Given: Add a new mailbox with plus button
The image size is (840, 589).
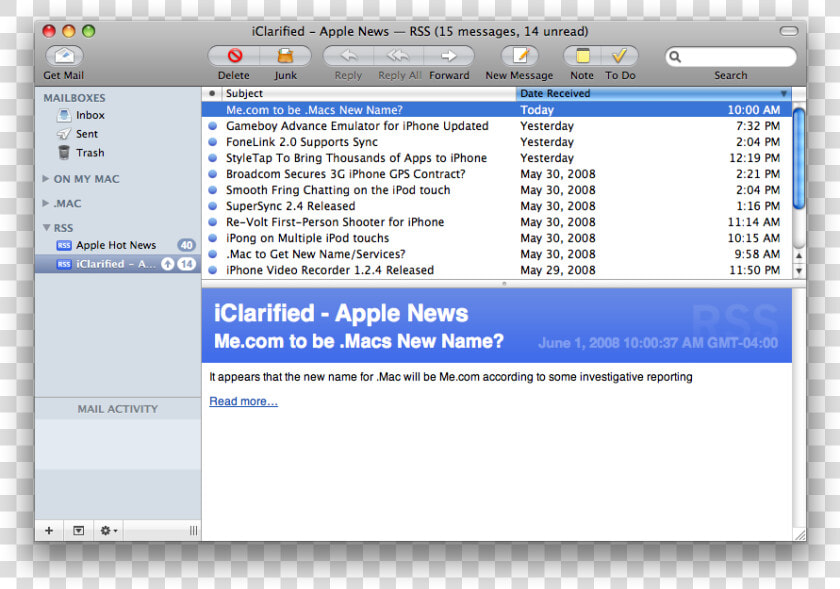Looking at the screenshot, I should [x=49, y=531].
